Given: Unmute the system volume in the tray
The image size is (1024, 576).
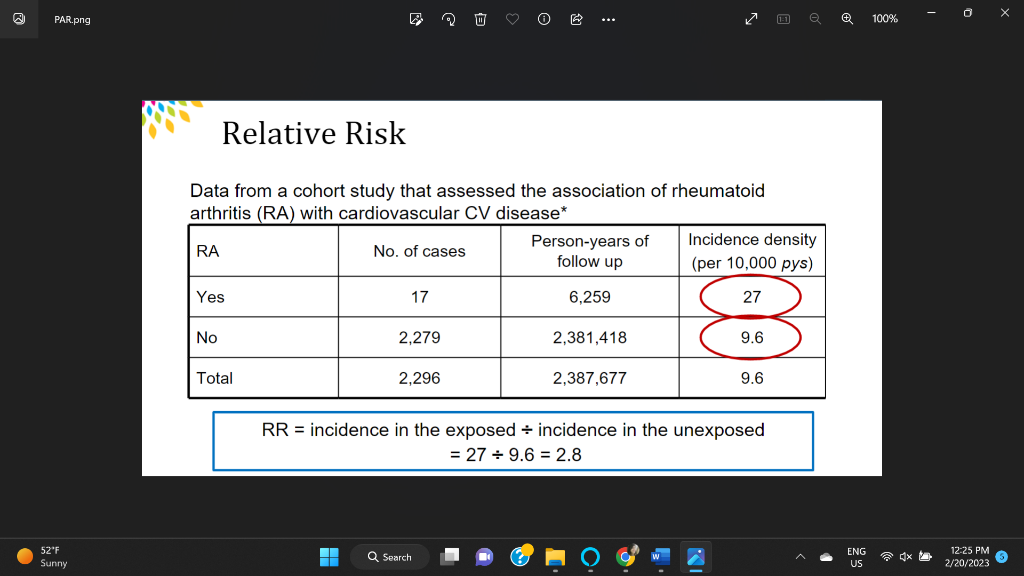Looking at the screenshot, I should click(905, 556).
